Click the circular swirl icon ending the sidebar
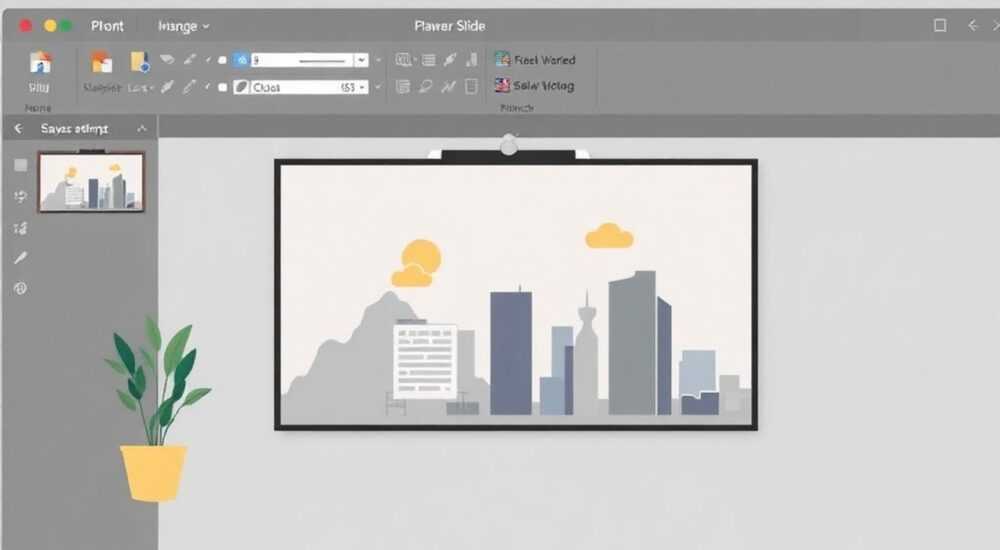The image size is (1000, 550). click(20, 288)
